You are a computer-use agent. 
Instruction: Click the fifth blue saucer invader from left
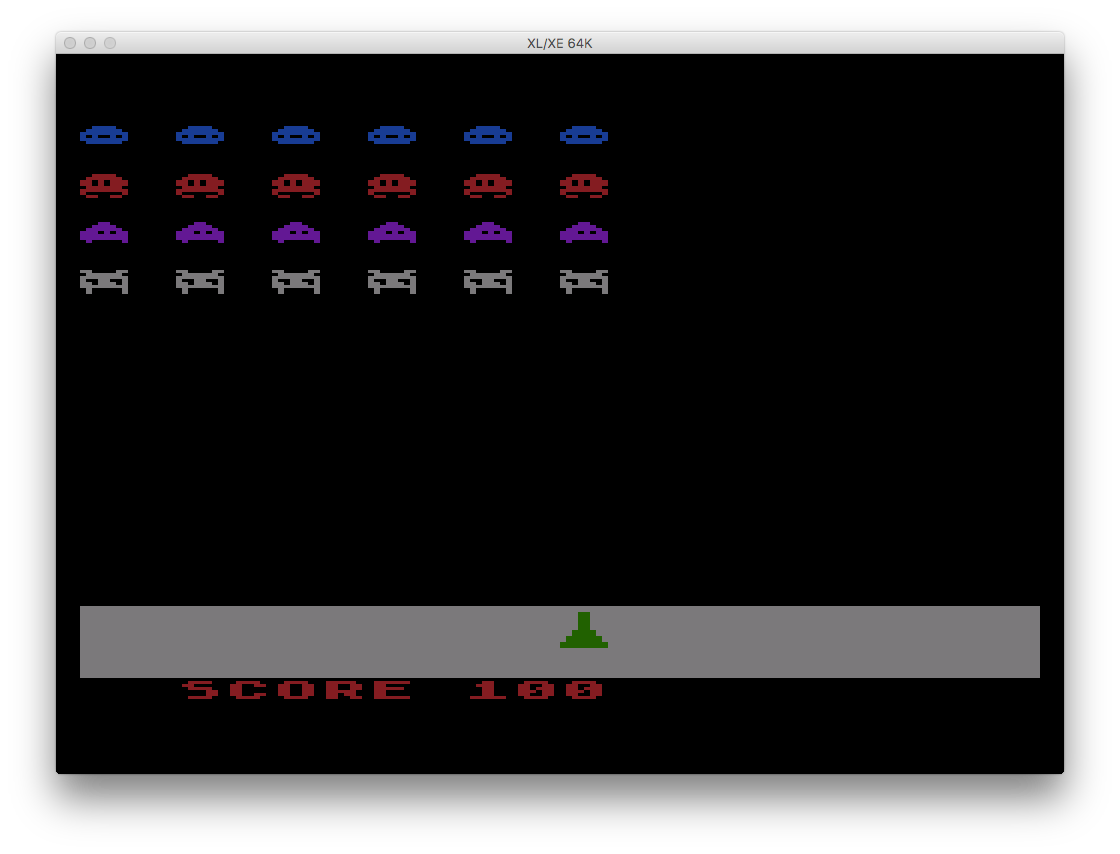coord(488,135)
